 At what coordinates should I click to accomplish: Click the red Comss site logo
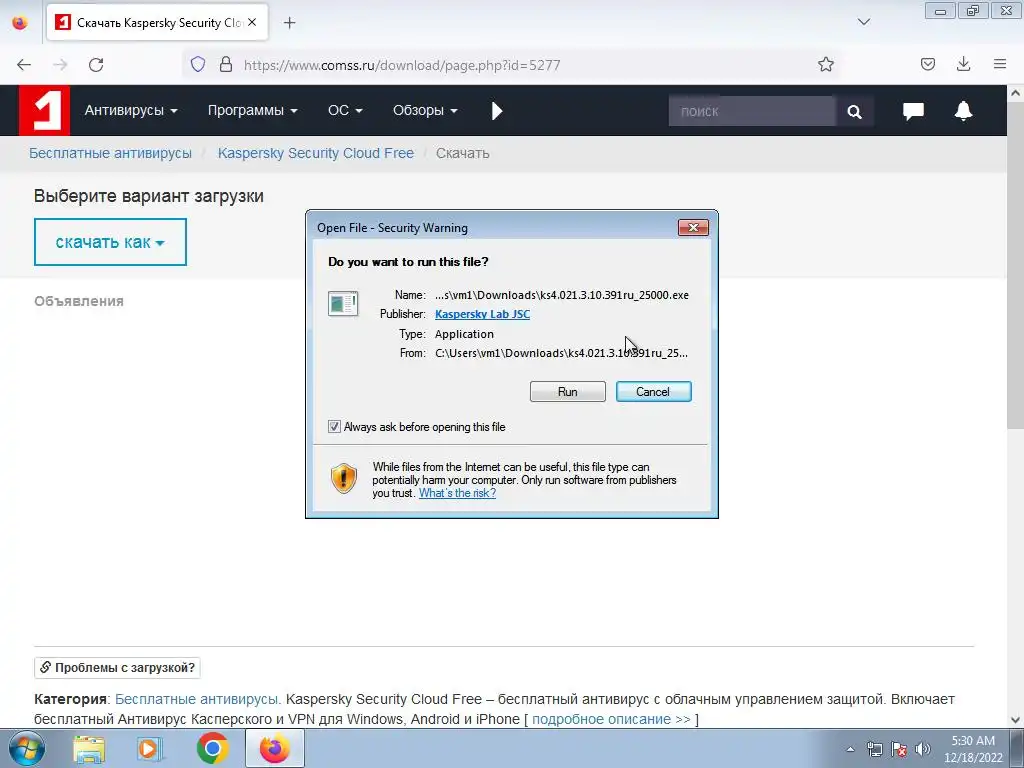coord(44,110)
